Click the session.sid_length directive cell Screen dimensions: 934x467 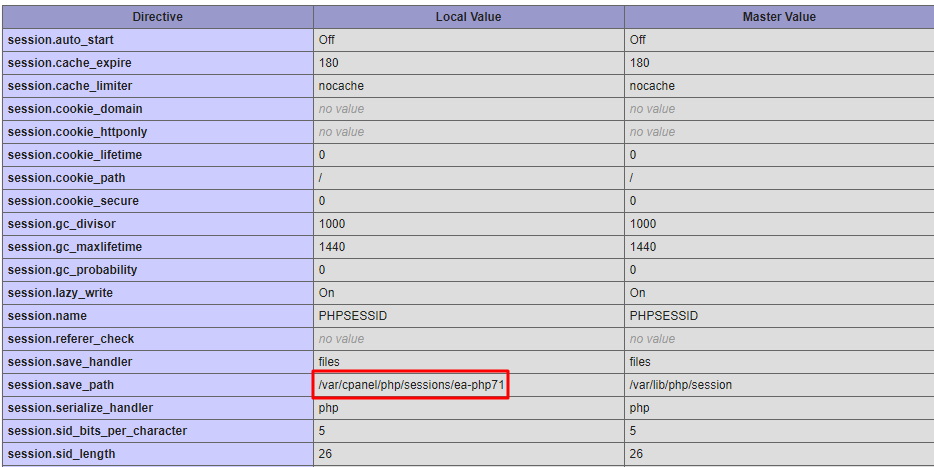pyautogui.click(x=158, y=454)
